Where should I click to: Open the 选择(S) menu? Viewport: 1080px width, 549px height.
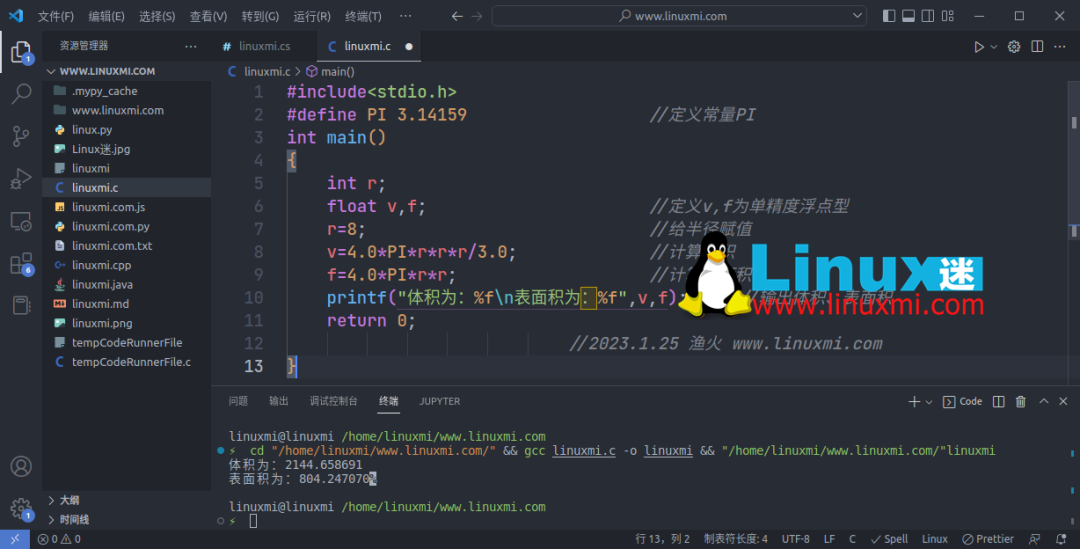click(157, 16)
